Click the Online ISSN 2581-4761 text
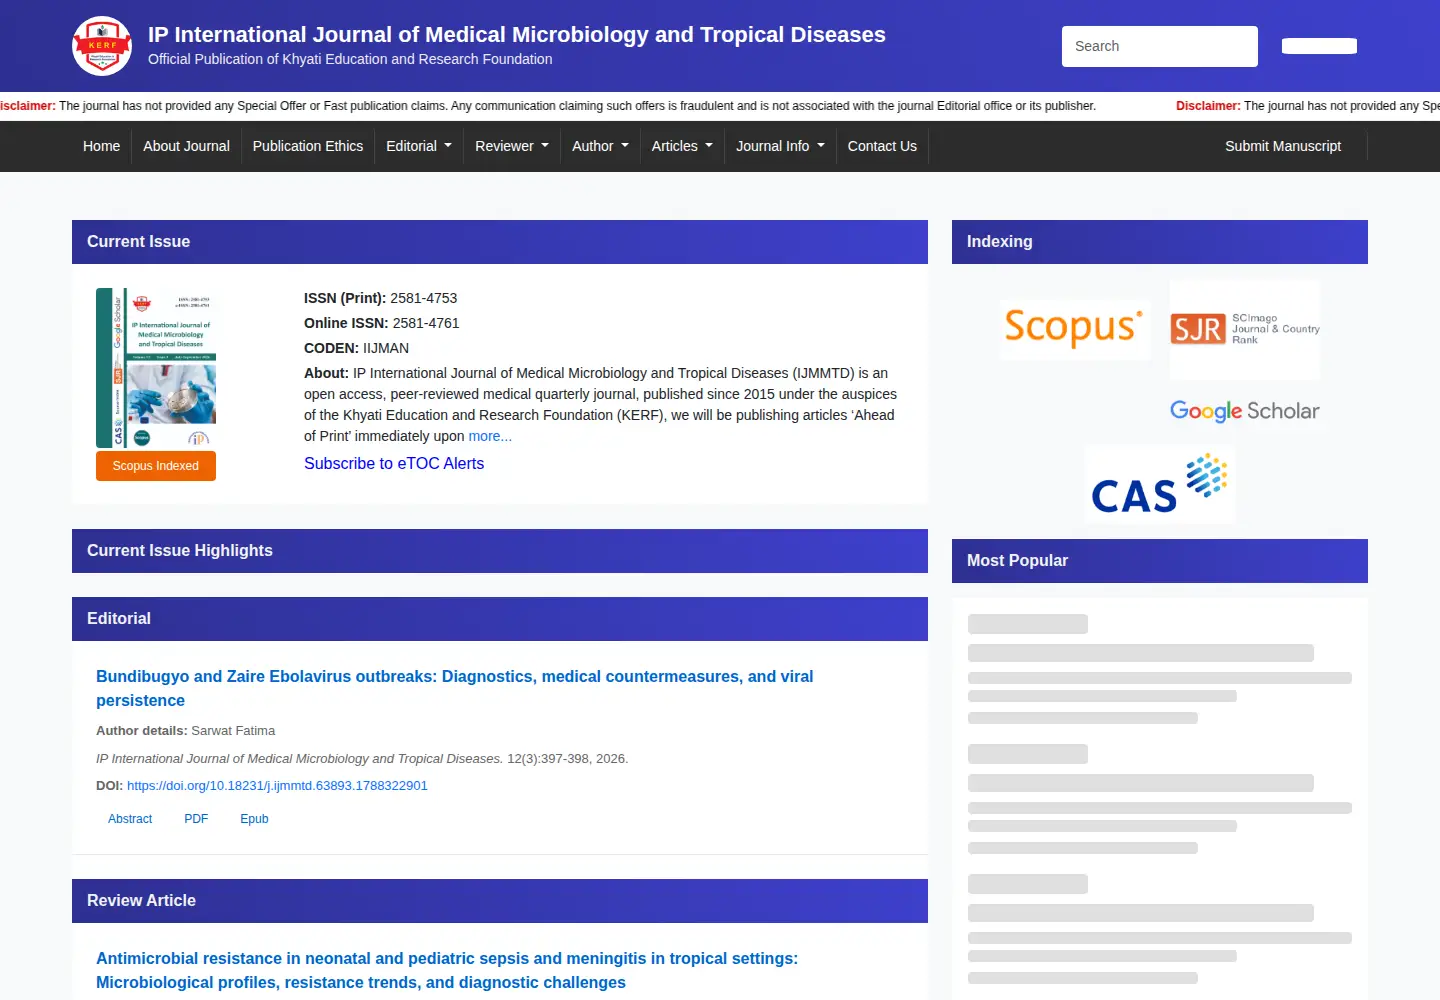The height and width of the screenshot is (1000, 1440). [382, 323]
